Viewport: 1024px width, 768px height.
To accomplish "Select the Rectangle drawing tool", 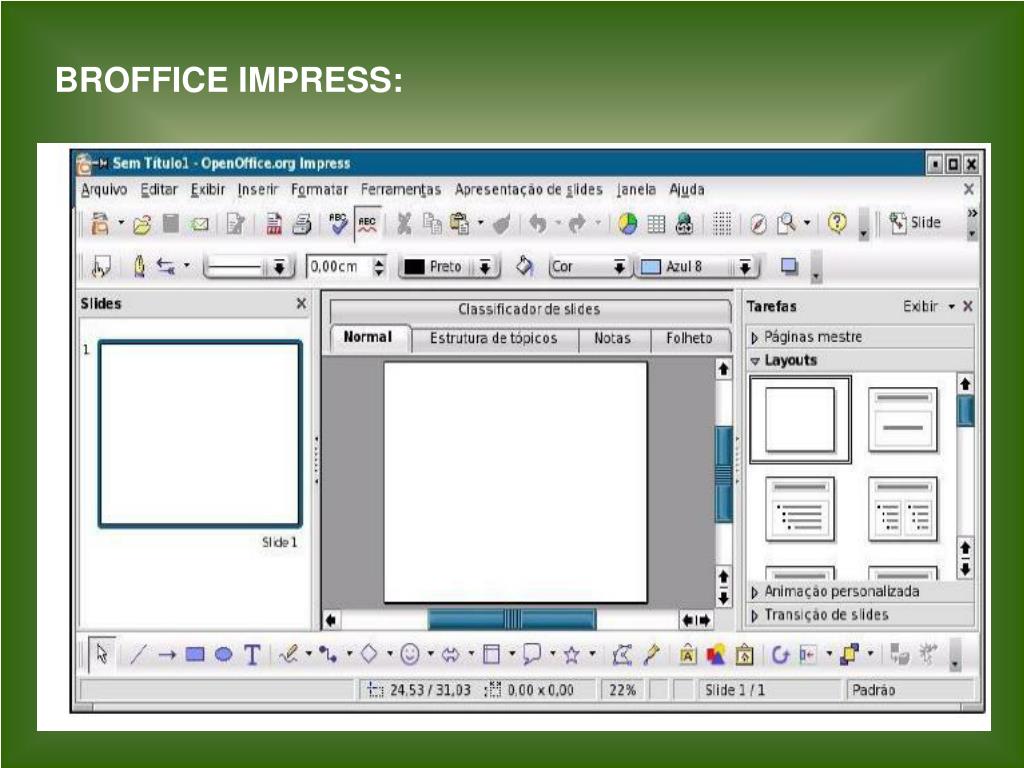I will tap(195, 654).
